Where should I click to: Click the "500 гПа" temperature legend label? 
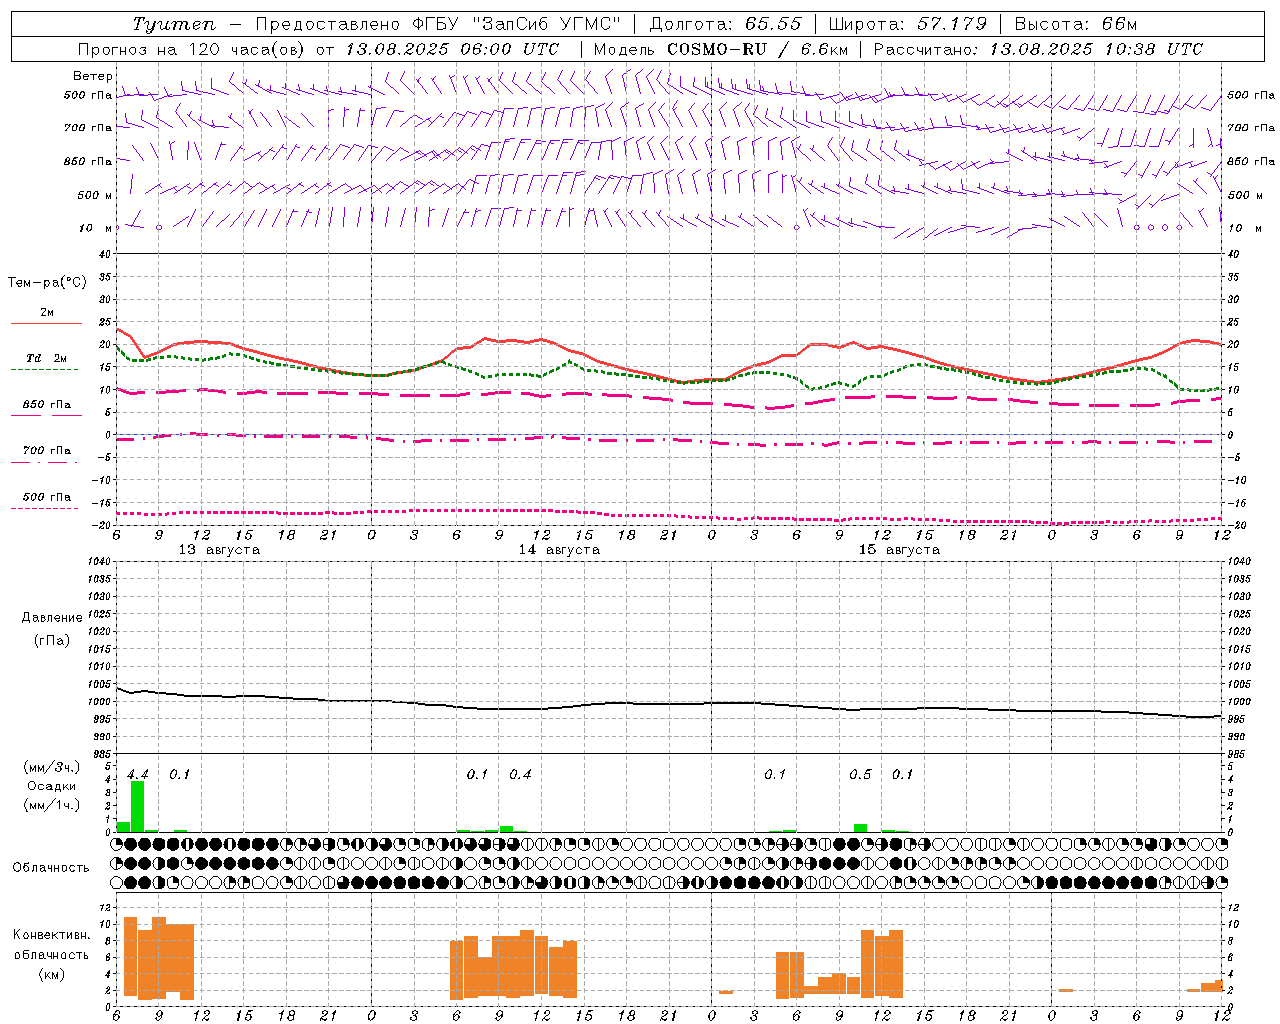[x=47, y=497]
